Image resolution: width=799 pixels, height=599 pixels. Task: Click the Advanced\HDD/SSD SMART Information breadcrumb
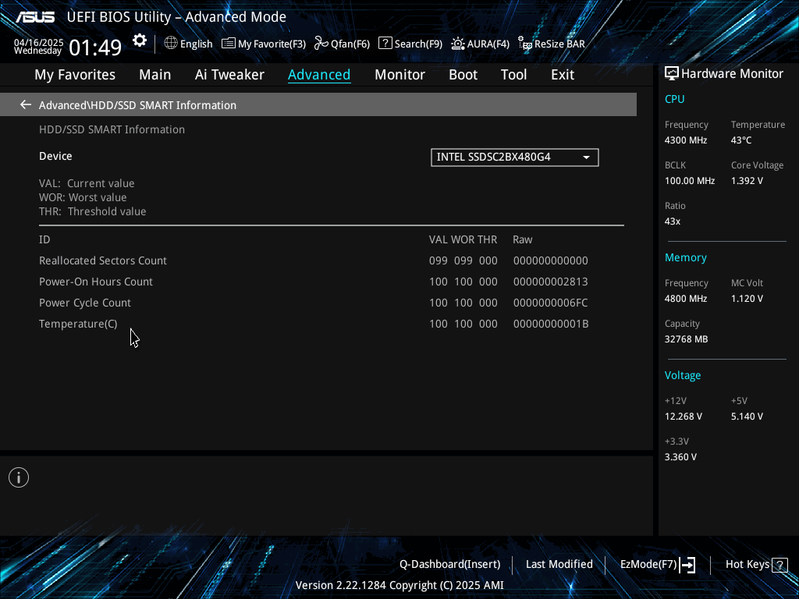[138, 105]
